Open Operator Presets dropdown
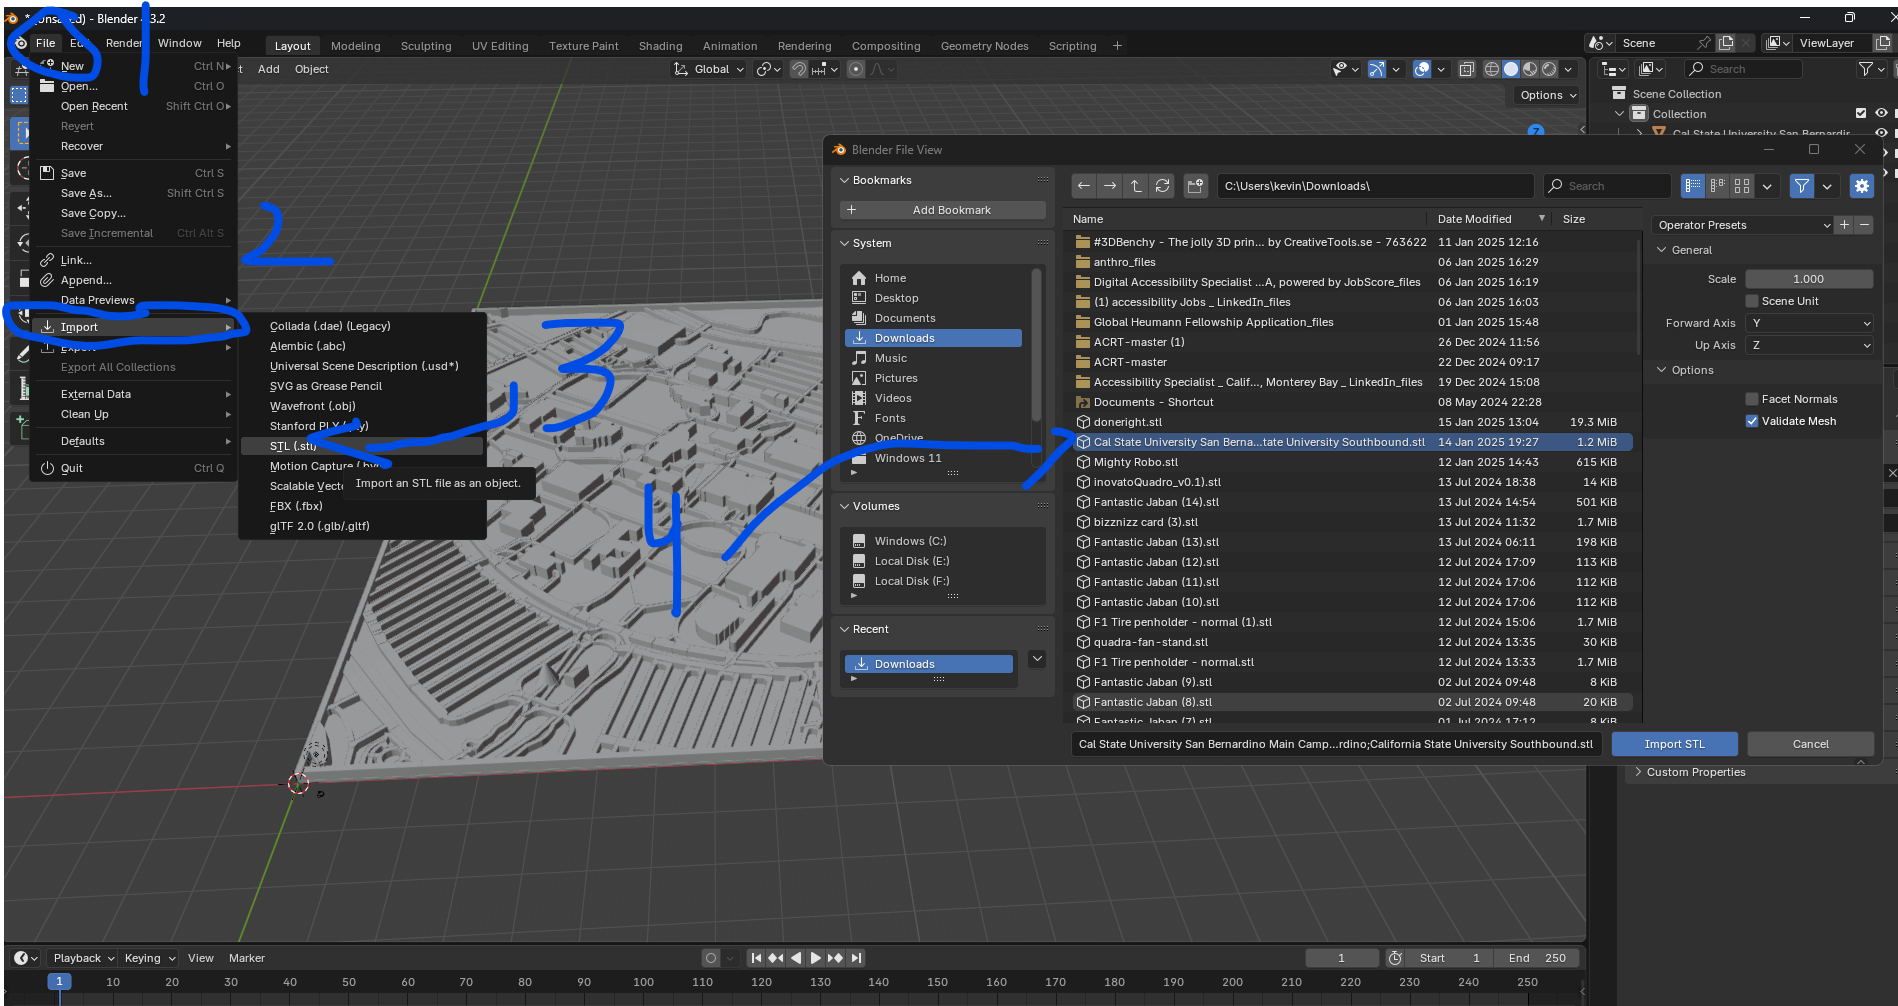 point(1743,225)
